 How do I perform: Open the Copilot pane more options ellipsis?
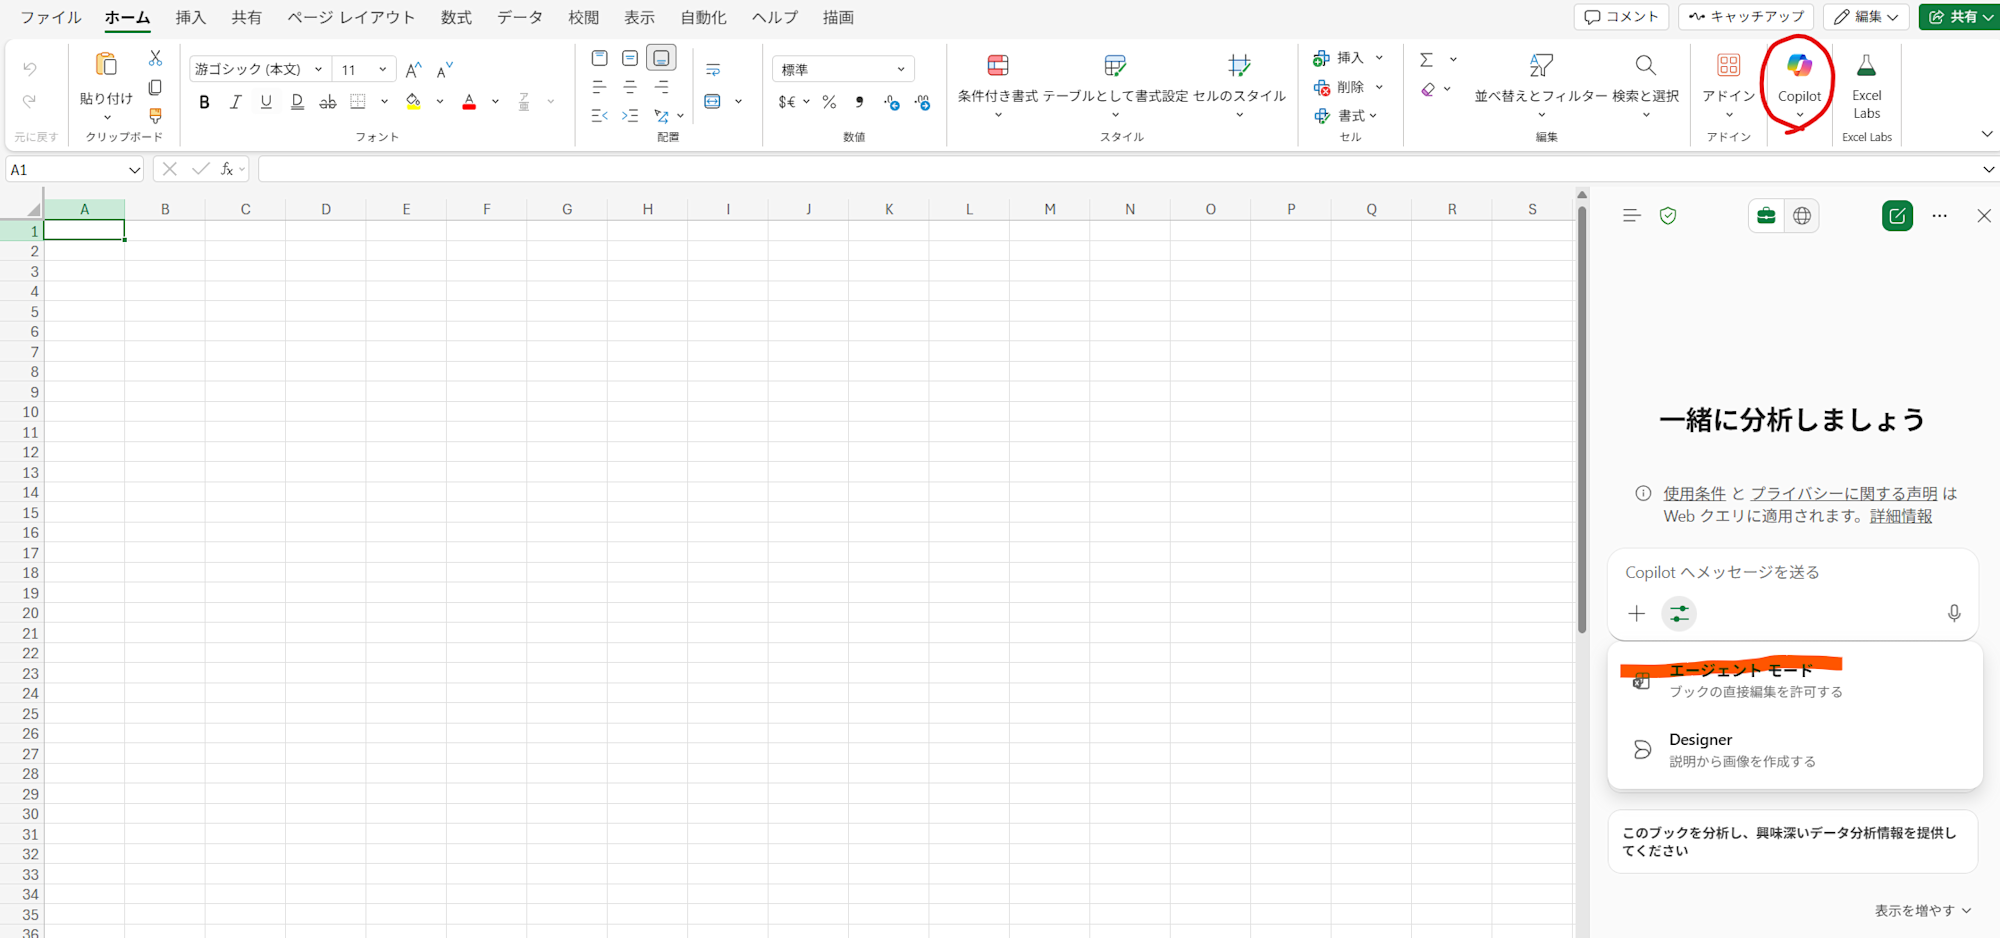click(x=1940, y=216)
